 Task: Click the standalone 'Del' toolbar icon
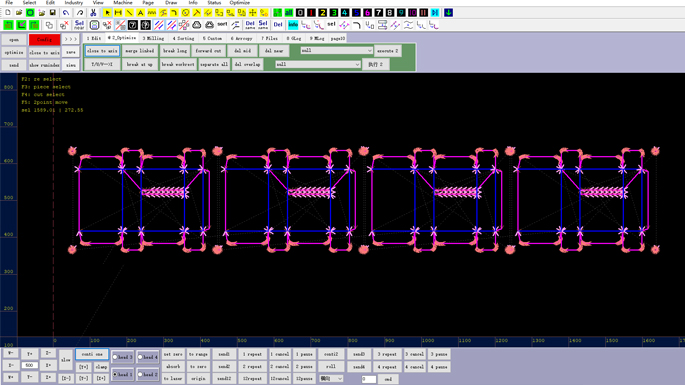(278, 25)
